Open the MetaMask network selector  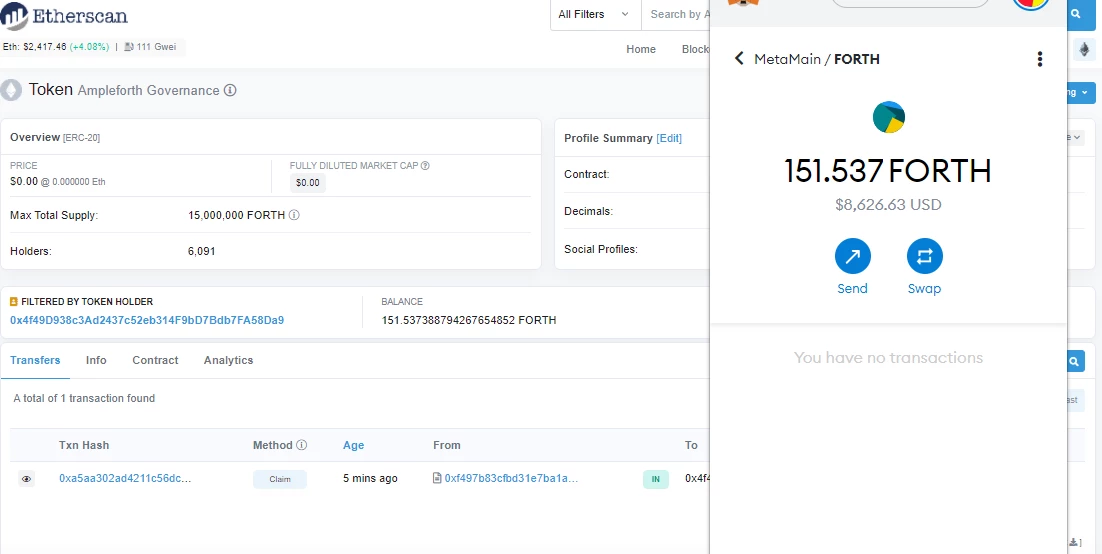[x=910, y=3]
